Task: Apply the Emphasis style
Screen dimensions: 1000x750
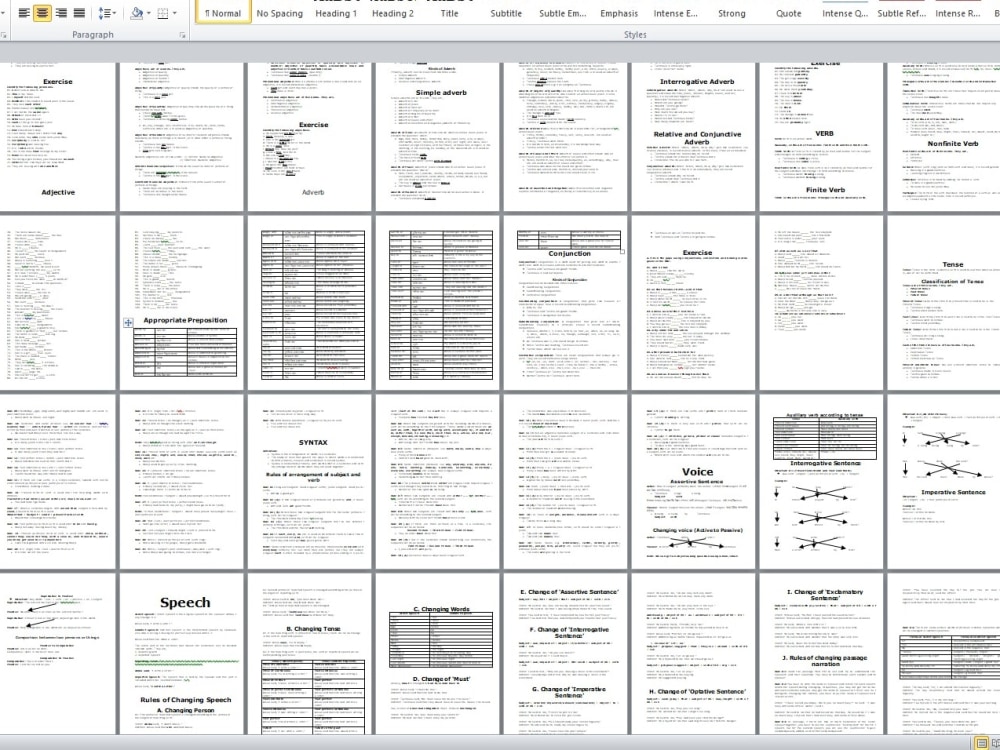Action: pos(619,13)
